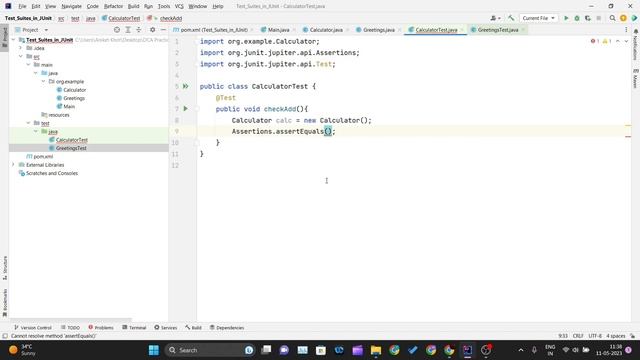Select CalculatorTest in project tree
The image size is (640, 360).
tap(71, 140)
